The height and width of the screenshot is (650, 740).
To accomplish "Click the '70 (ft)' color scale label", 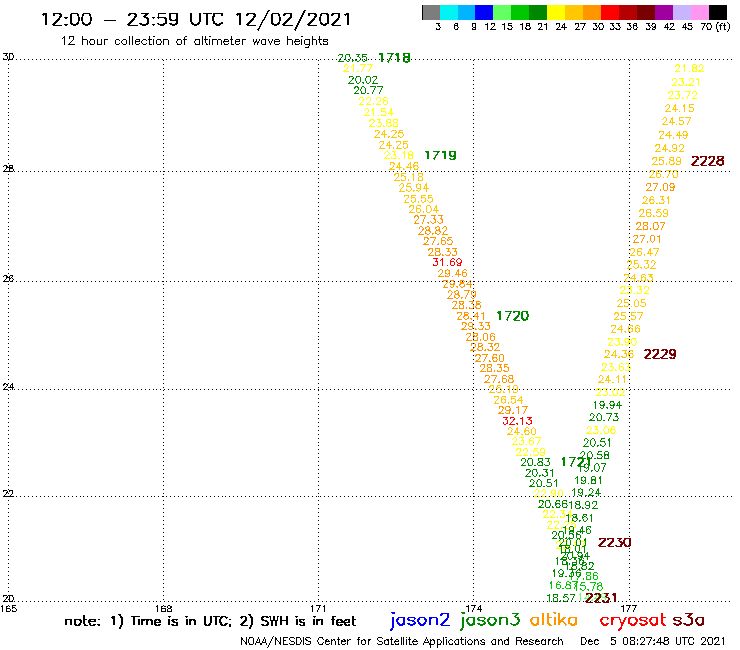I will click(715, 27).
